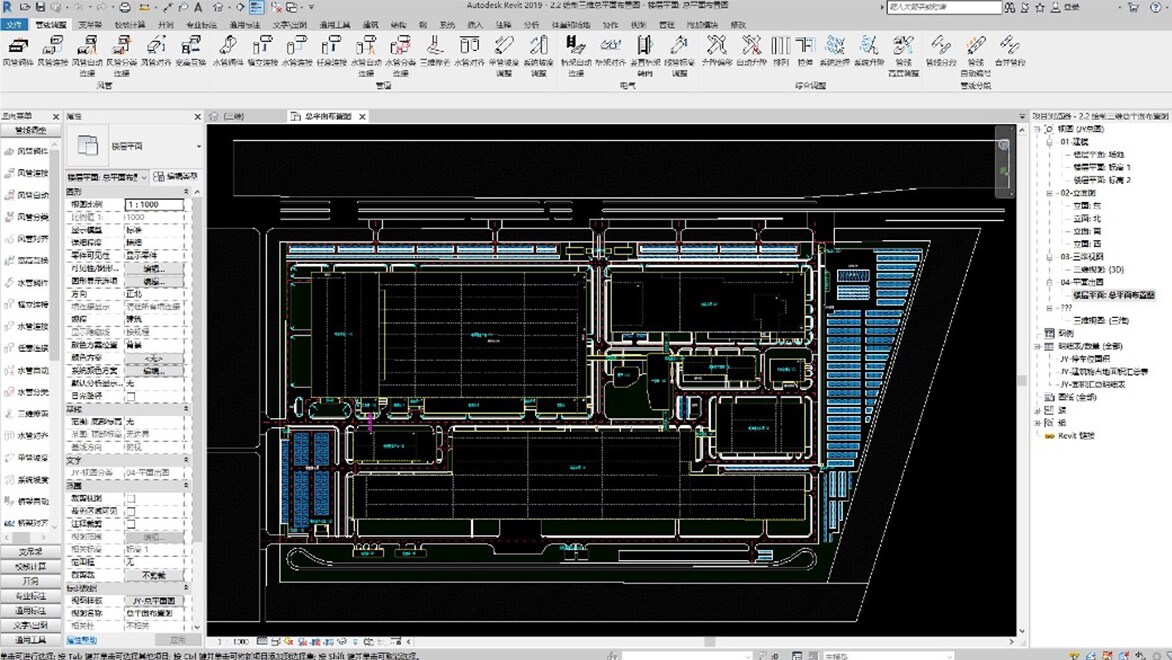1172x660 pixels.
Task: Collapse the 04-平面出图 tree node
Action: tap(1049, 283)
